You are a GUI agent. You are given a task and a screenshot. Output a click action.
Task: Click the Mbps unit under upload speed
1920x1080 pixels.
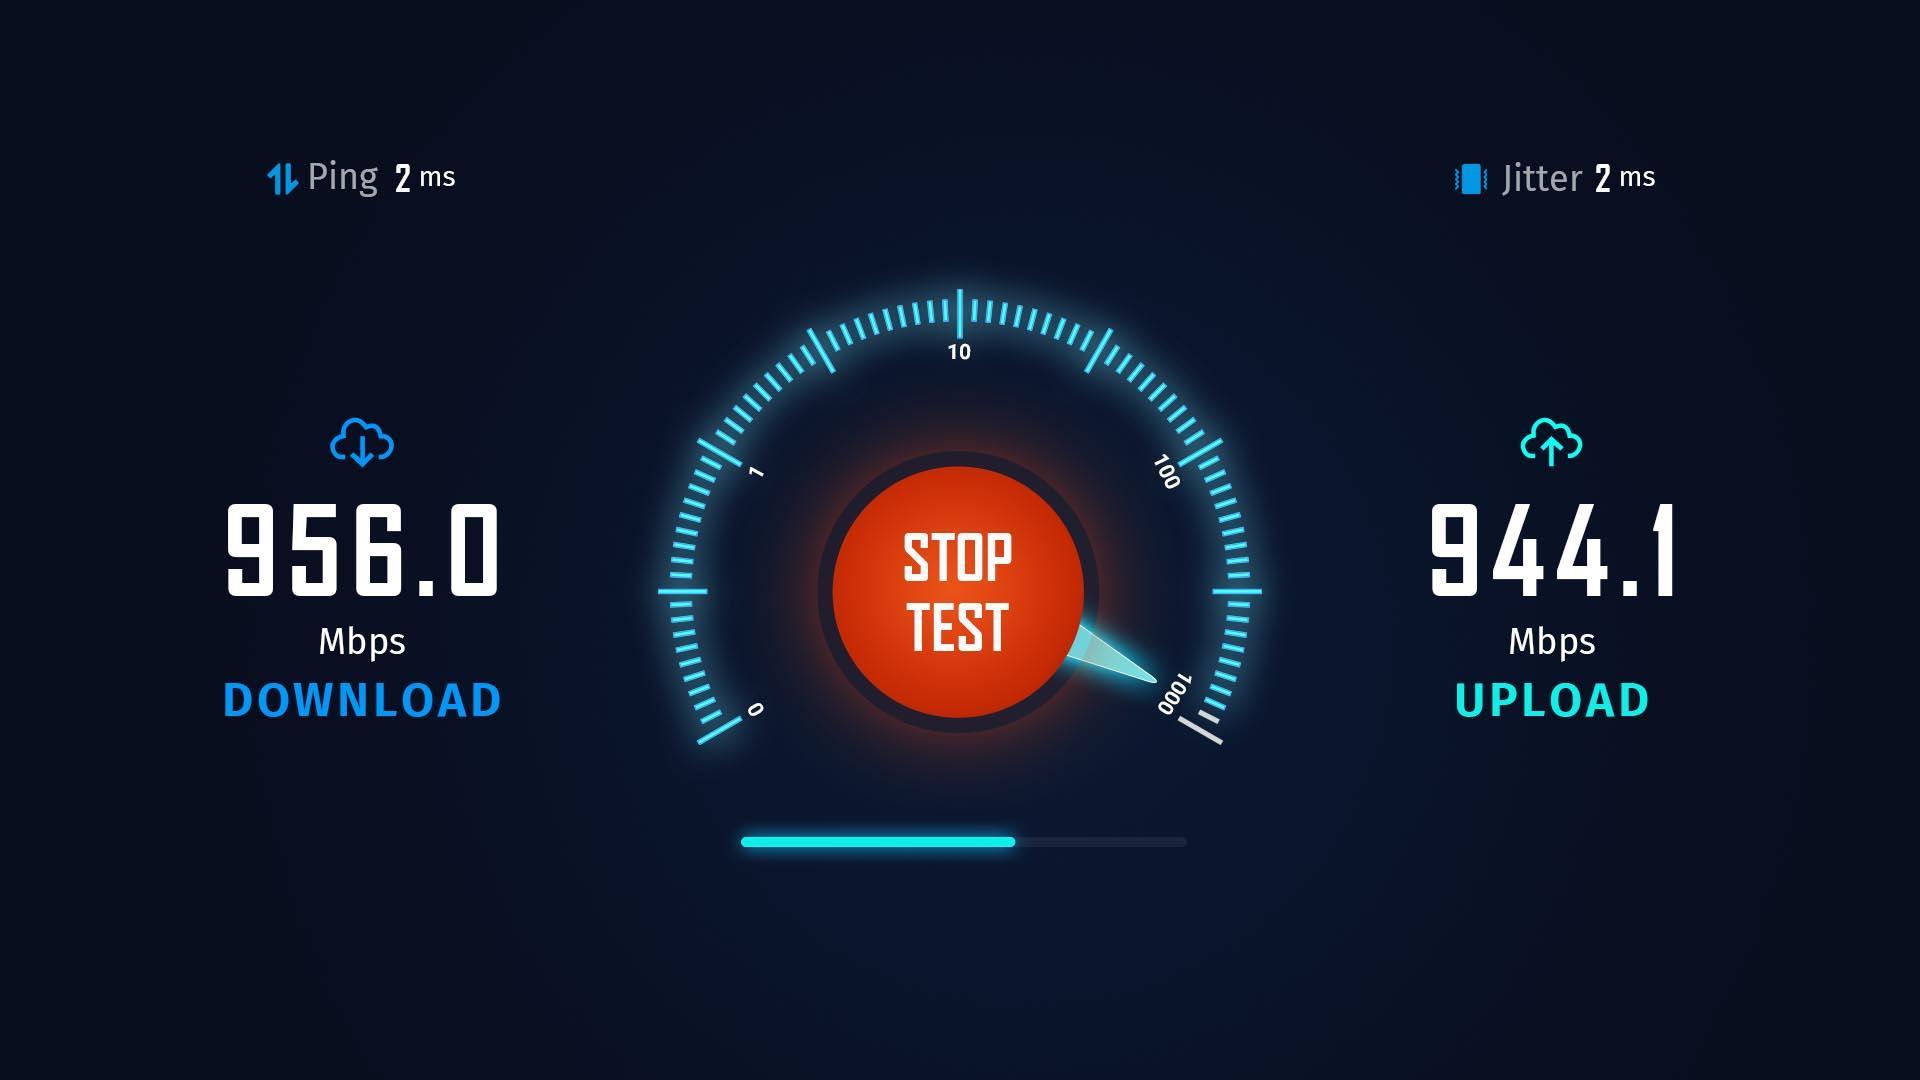[1552, 642]
